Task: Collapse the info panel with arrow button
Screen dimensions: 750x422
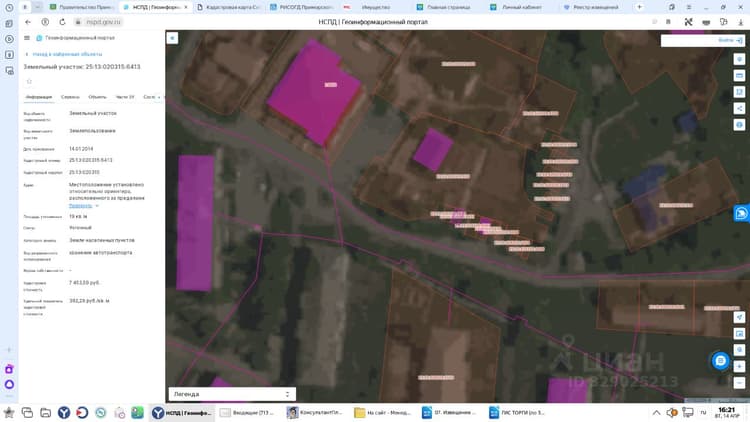Action: [x=172, y=38]
